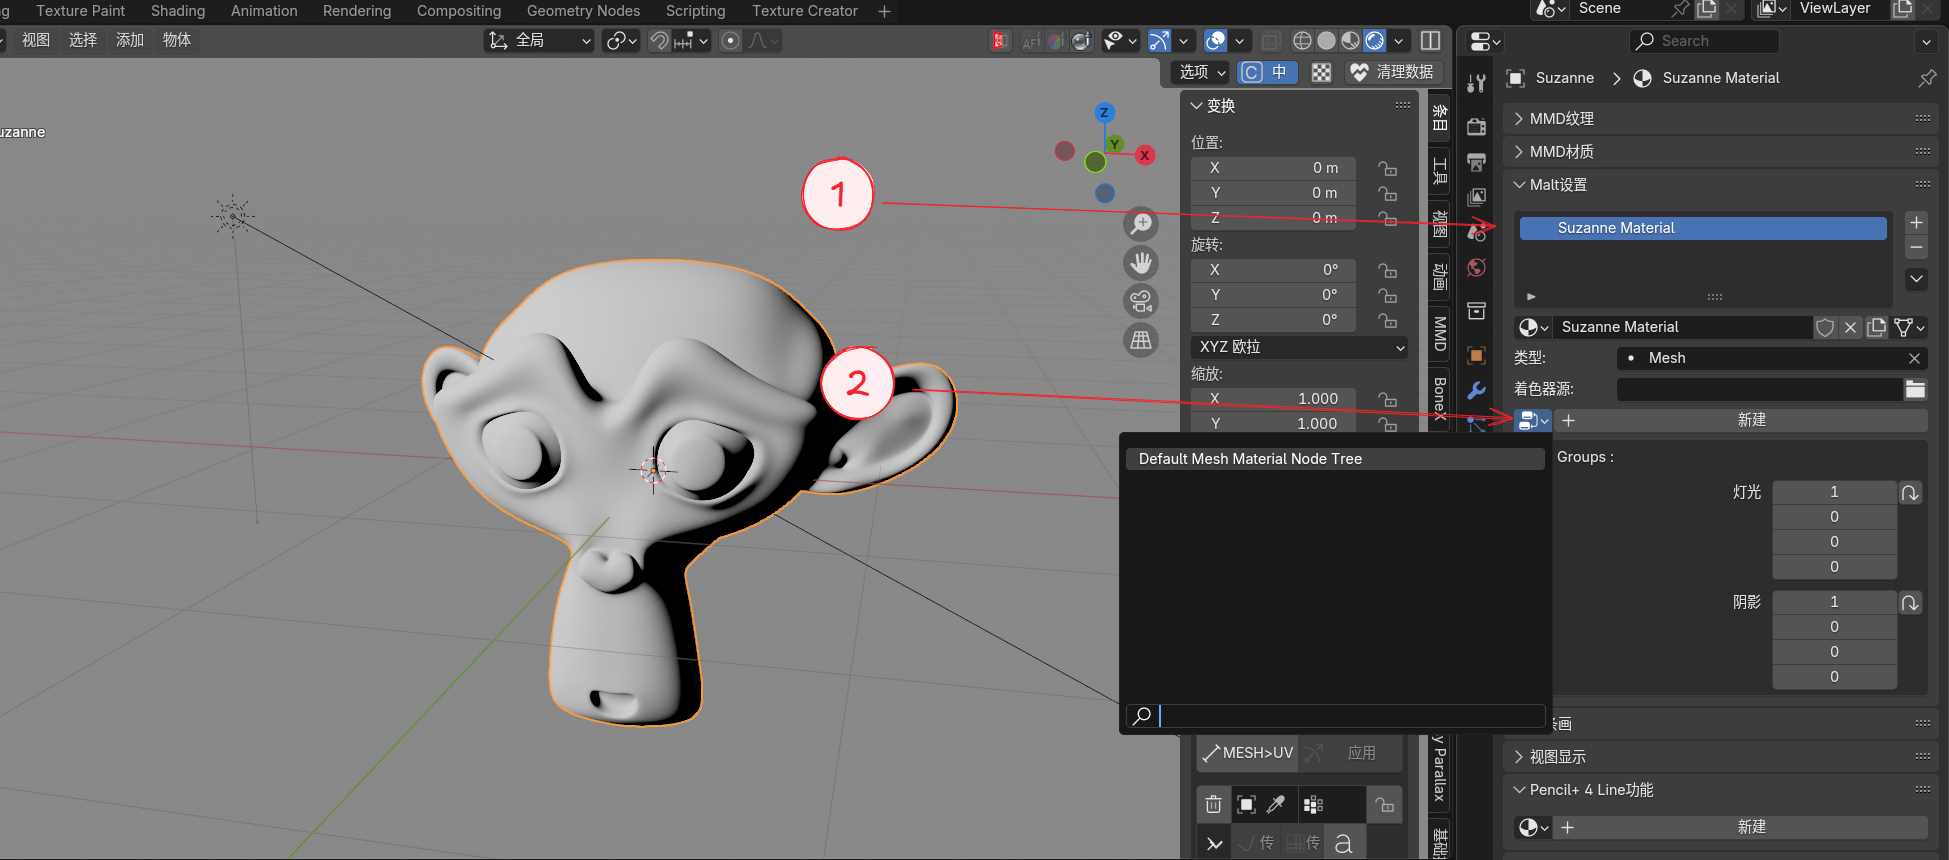
Task: Toggle the viewport overlays button
Action: [1215, 41]
